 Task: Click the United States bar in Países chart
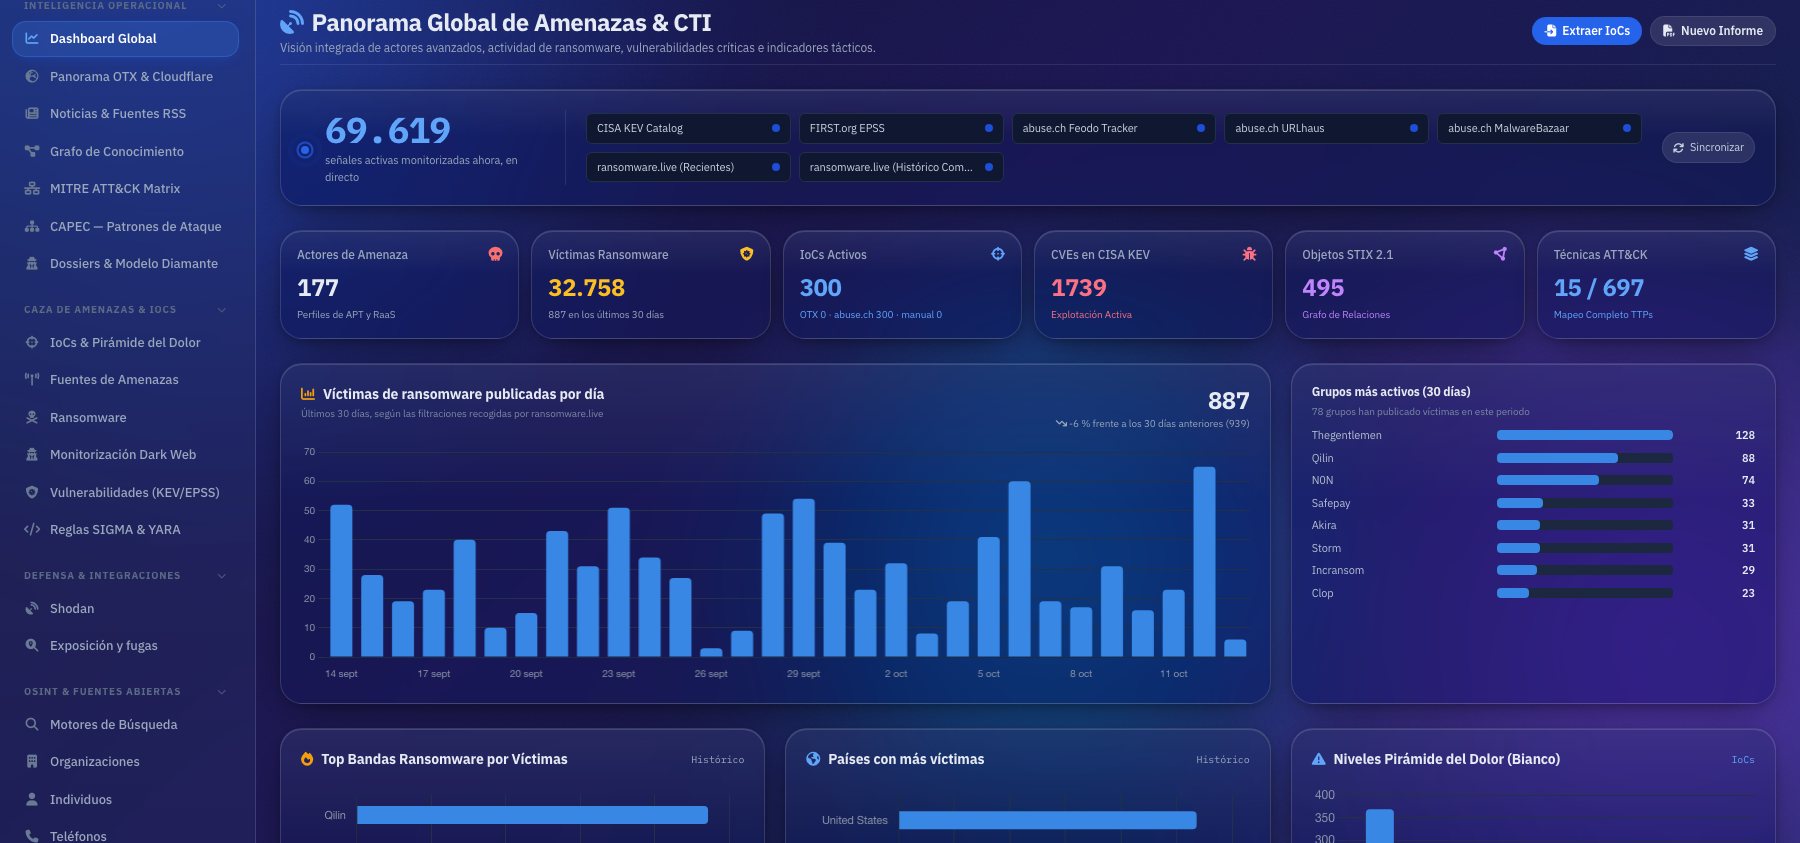[1047, 820]
